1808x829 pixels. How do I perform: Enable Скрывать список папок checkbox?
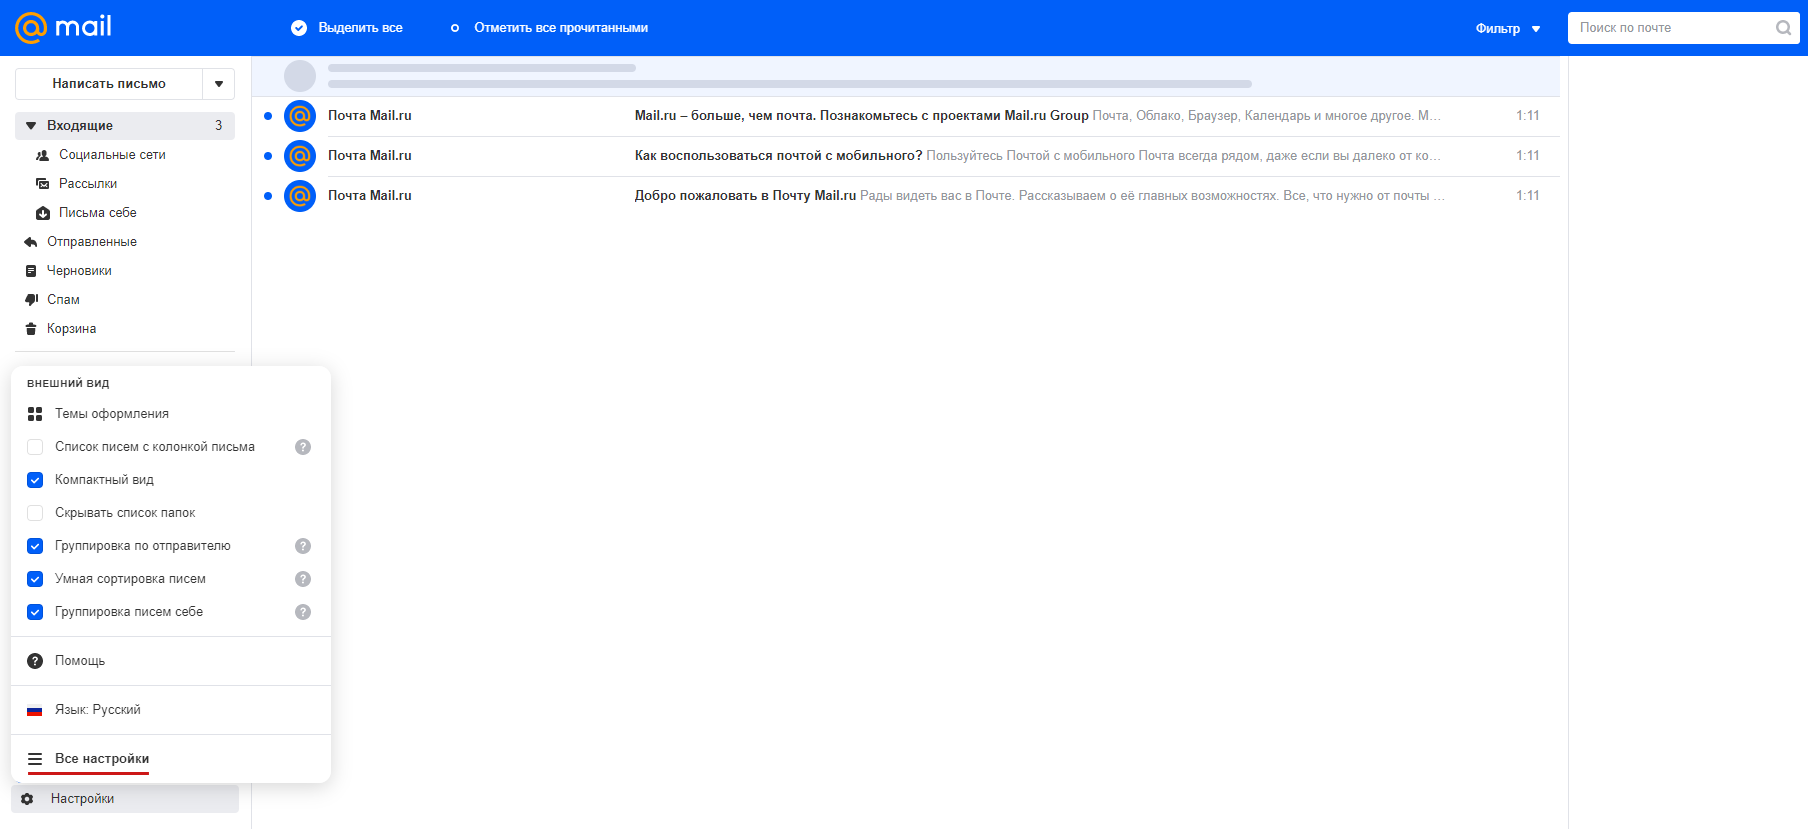[x=35, y=513]
